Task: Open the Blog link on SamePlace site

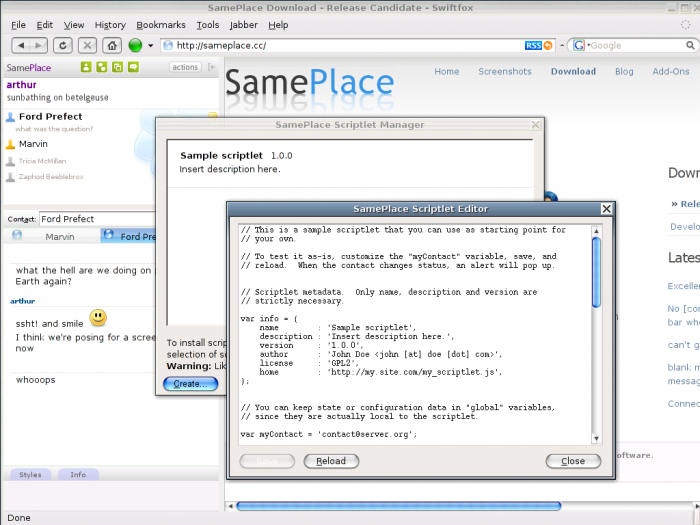Action: (624, 71)
